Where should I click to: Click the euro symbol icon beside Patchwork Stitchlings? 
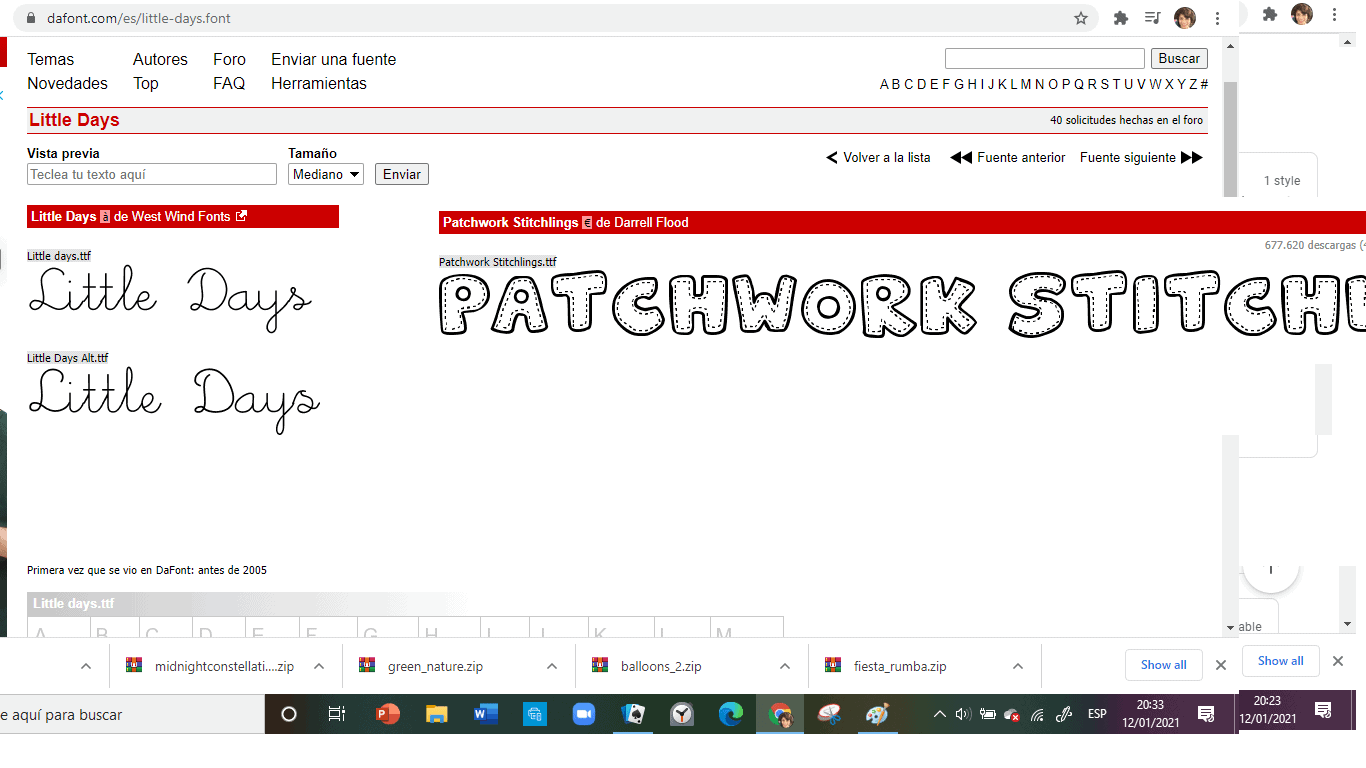pos(587,223)
